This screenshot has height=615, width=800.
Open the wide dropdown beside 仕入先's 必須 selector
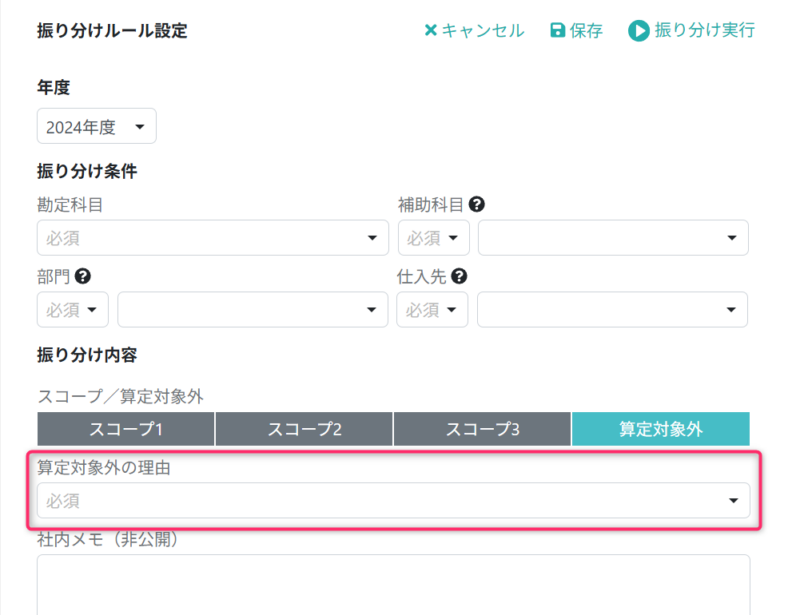(612, 309)
